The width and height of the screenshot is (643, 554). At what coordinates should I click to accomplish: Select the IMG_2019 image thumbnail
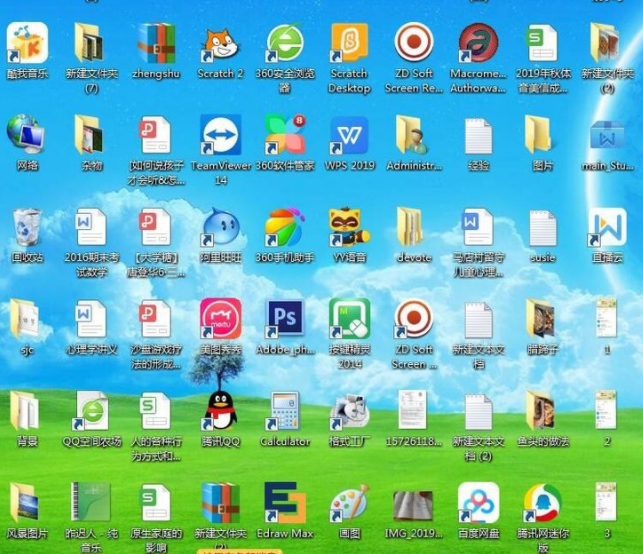point(413,503)
